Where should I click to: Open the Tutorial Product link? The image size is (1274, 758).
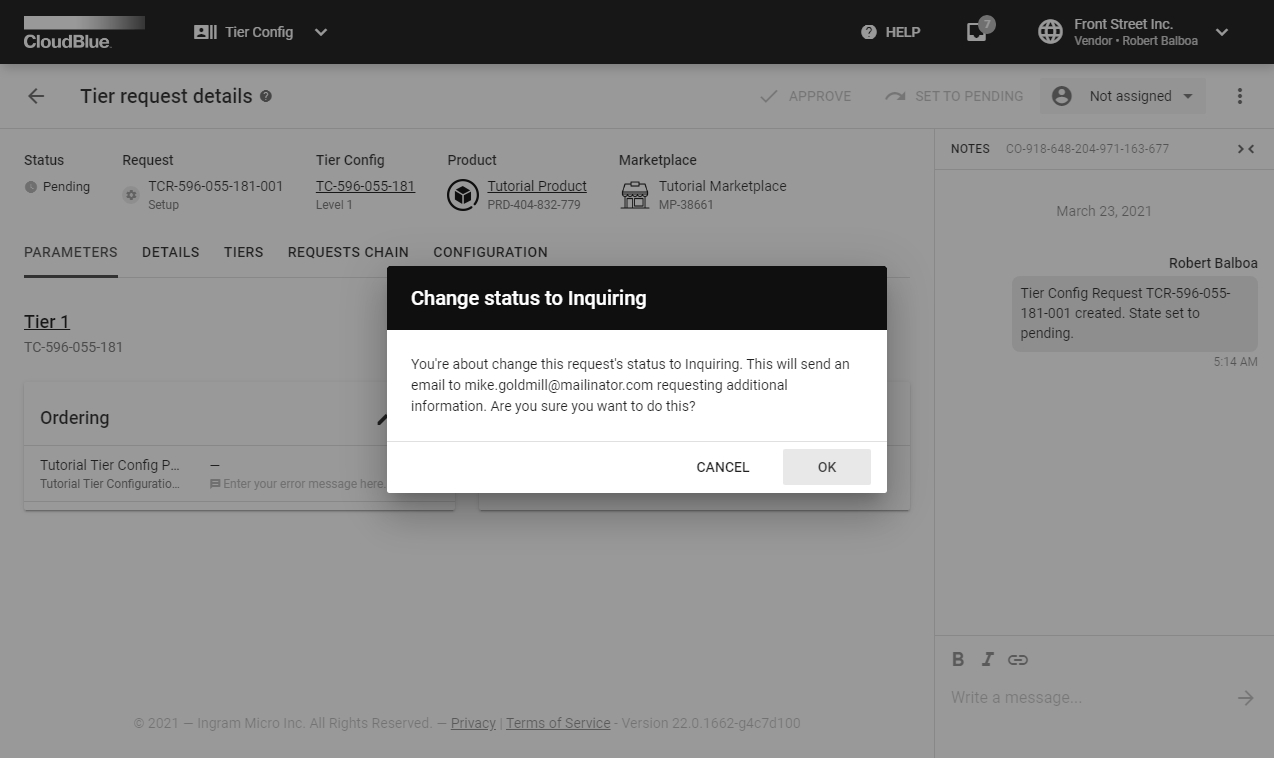(537, 186)
